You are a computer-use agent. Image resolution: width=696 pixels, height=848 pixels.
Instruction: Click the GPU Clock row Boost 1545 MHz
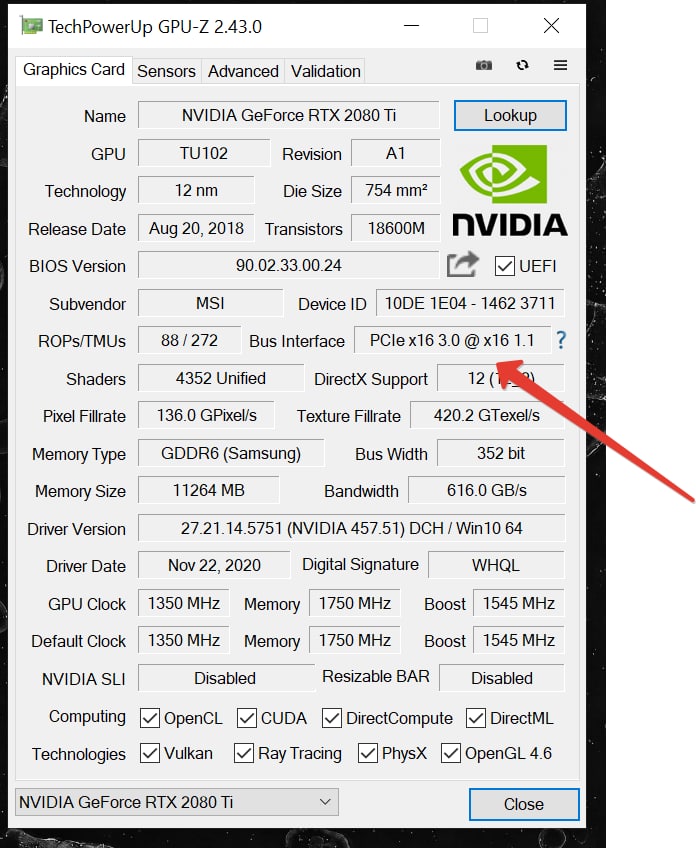coord(519,603)
